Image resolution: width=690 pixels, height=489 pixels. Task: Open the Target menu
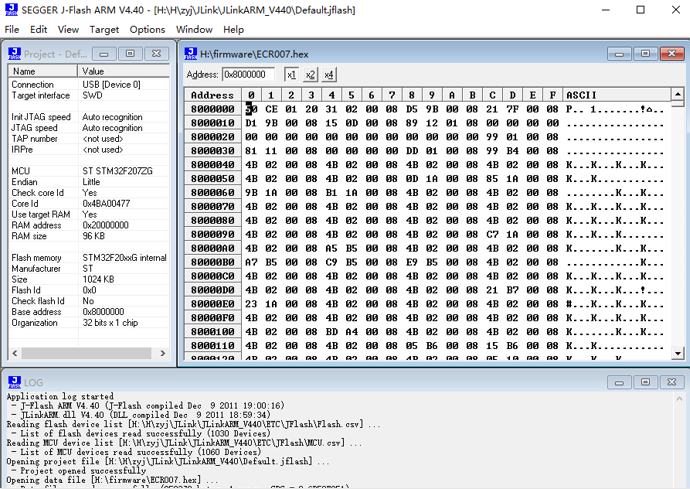(104, 29)
